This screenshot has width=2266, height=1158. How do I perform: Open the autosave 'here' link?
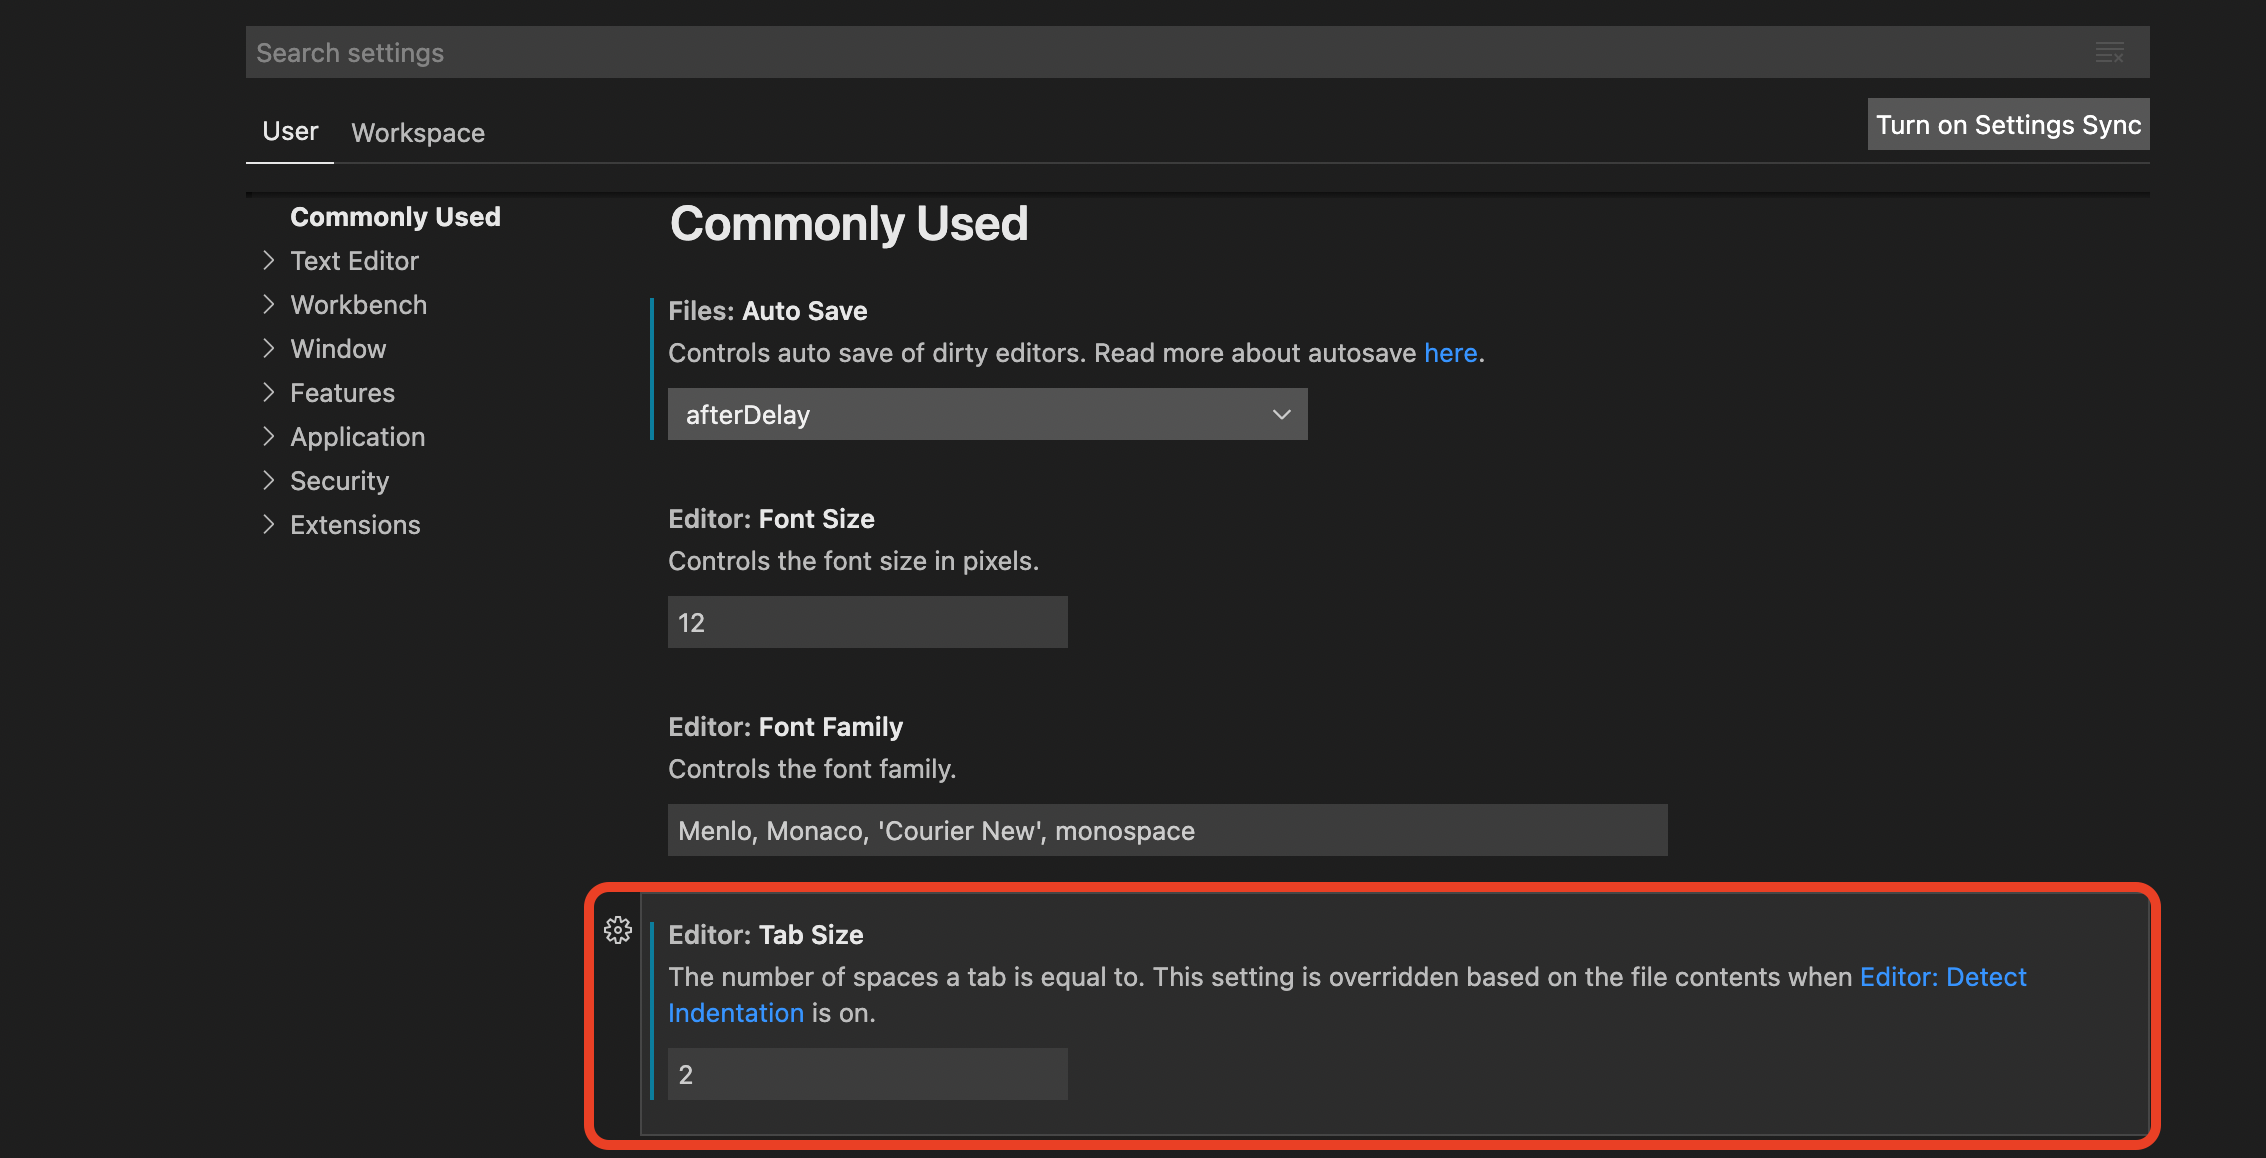pos(1450,353)
